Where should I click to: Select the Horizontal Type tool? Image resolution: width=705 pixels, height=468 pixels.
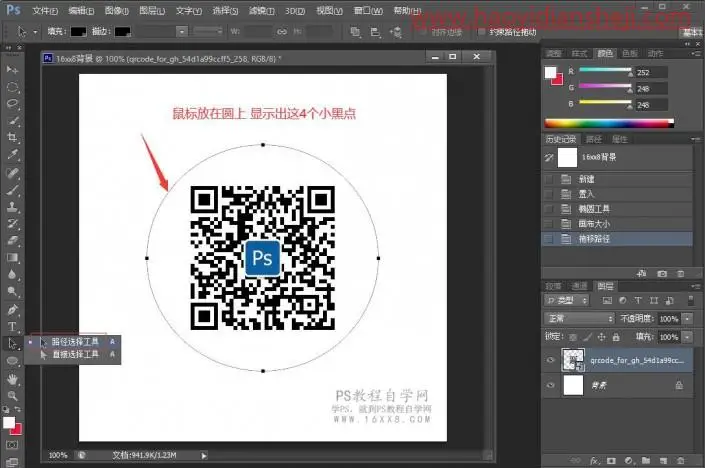[12, 326]
